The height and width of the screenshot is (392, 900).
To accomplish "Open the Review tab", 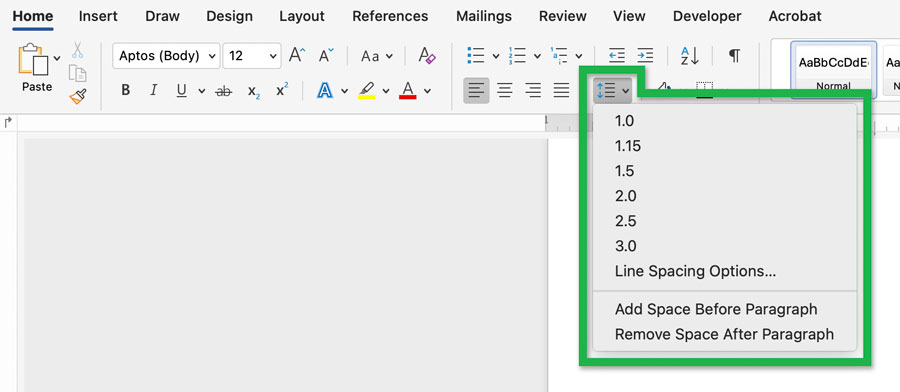I will click(562, 16).
